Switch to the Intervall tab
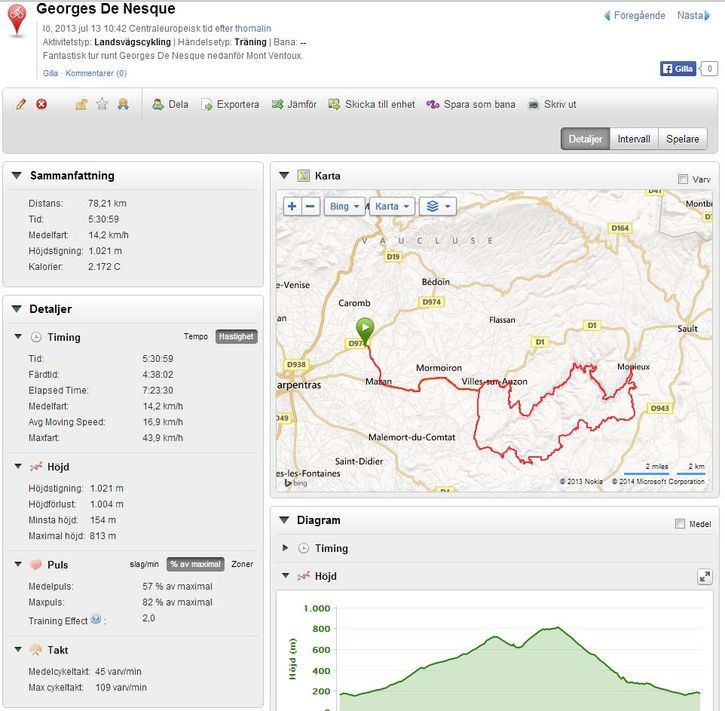725x711 pixels. point(634,139)
